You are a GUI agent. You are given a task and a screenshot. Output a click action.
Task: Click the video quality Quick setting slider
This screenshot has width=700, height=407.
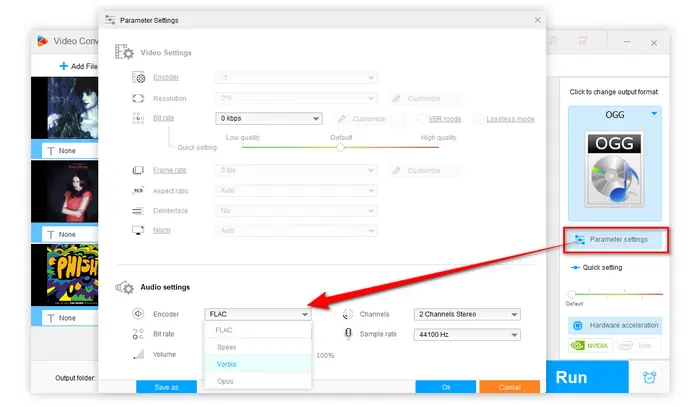pos(340,146)
